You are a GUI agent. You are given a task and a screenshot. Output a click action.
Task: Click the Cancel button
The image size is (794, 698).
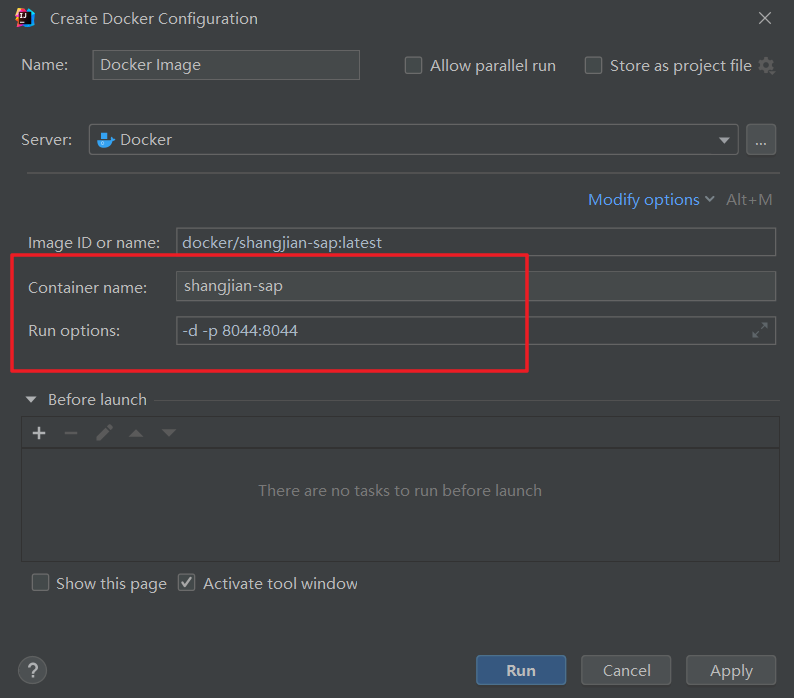point(626,670)
